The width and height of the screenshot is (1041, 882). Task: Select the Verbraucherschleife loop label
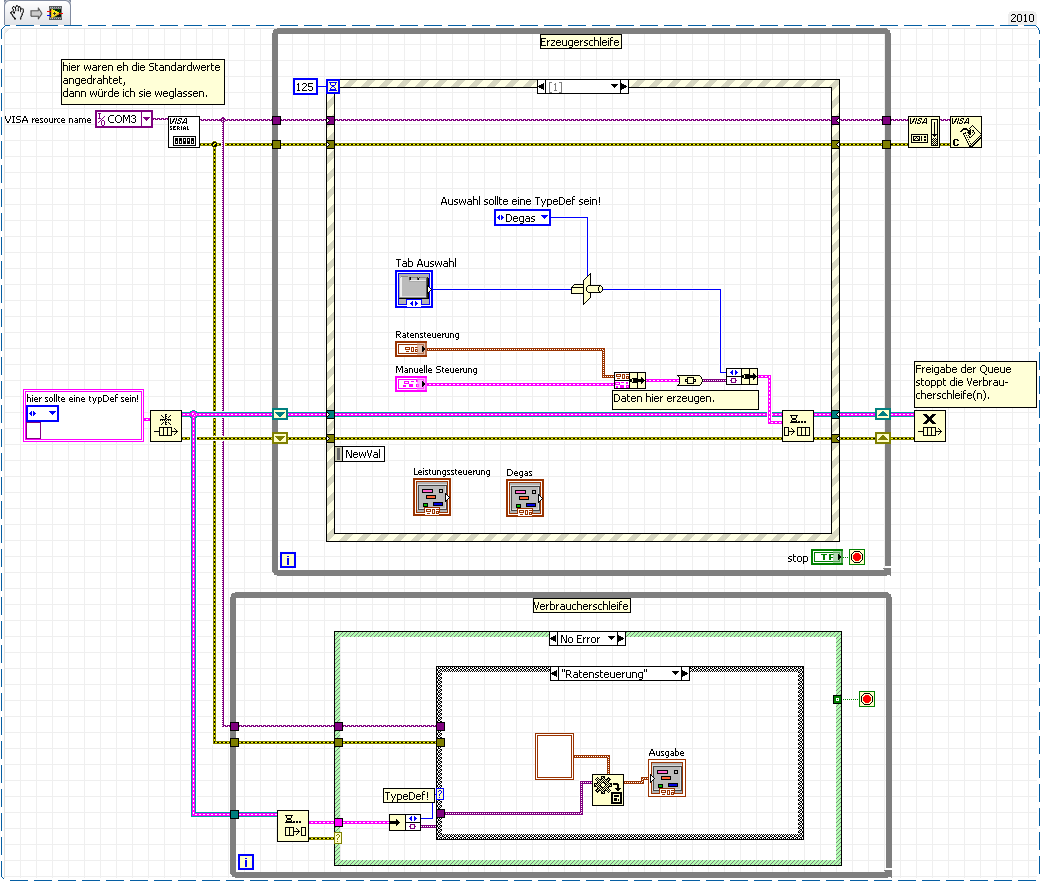(x=581, y=606)
